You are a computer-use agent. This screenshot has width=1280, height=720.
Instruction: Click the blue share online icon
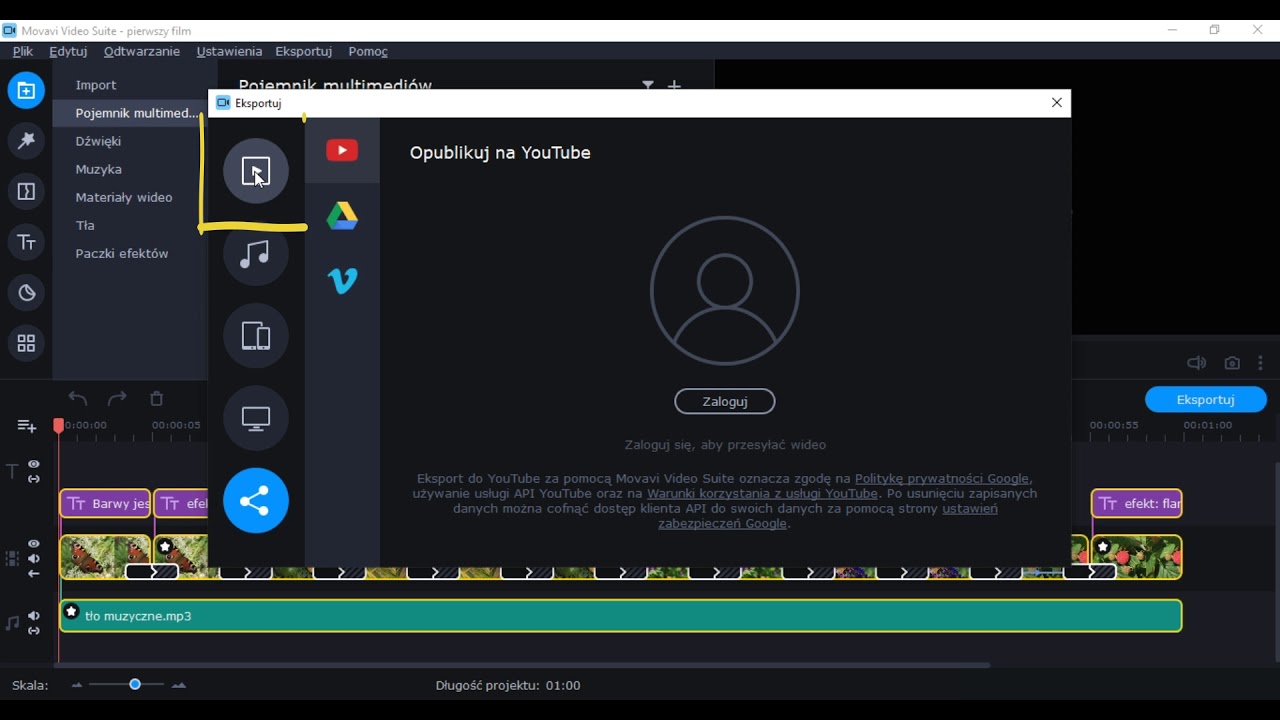coord(255,500)
